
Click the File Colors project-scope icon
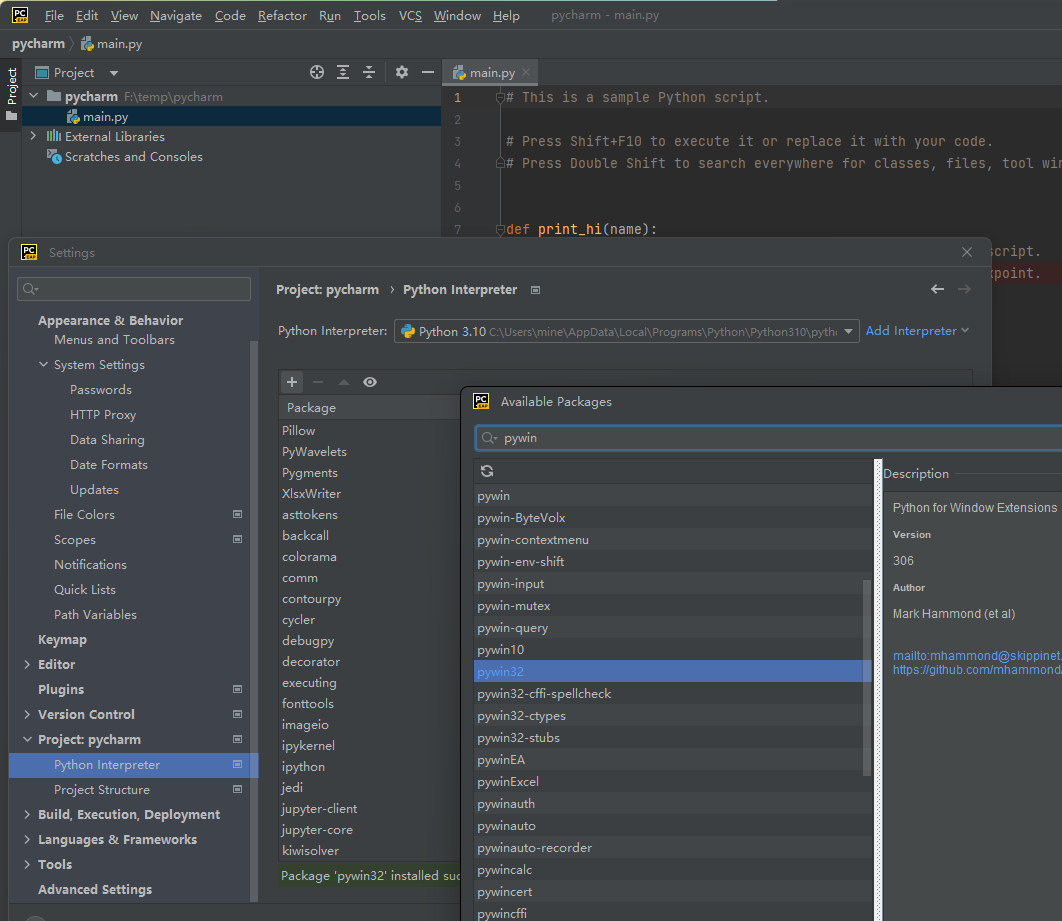[238, 514]
